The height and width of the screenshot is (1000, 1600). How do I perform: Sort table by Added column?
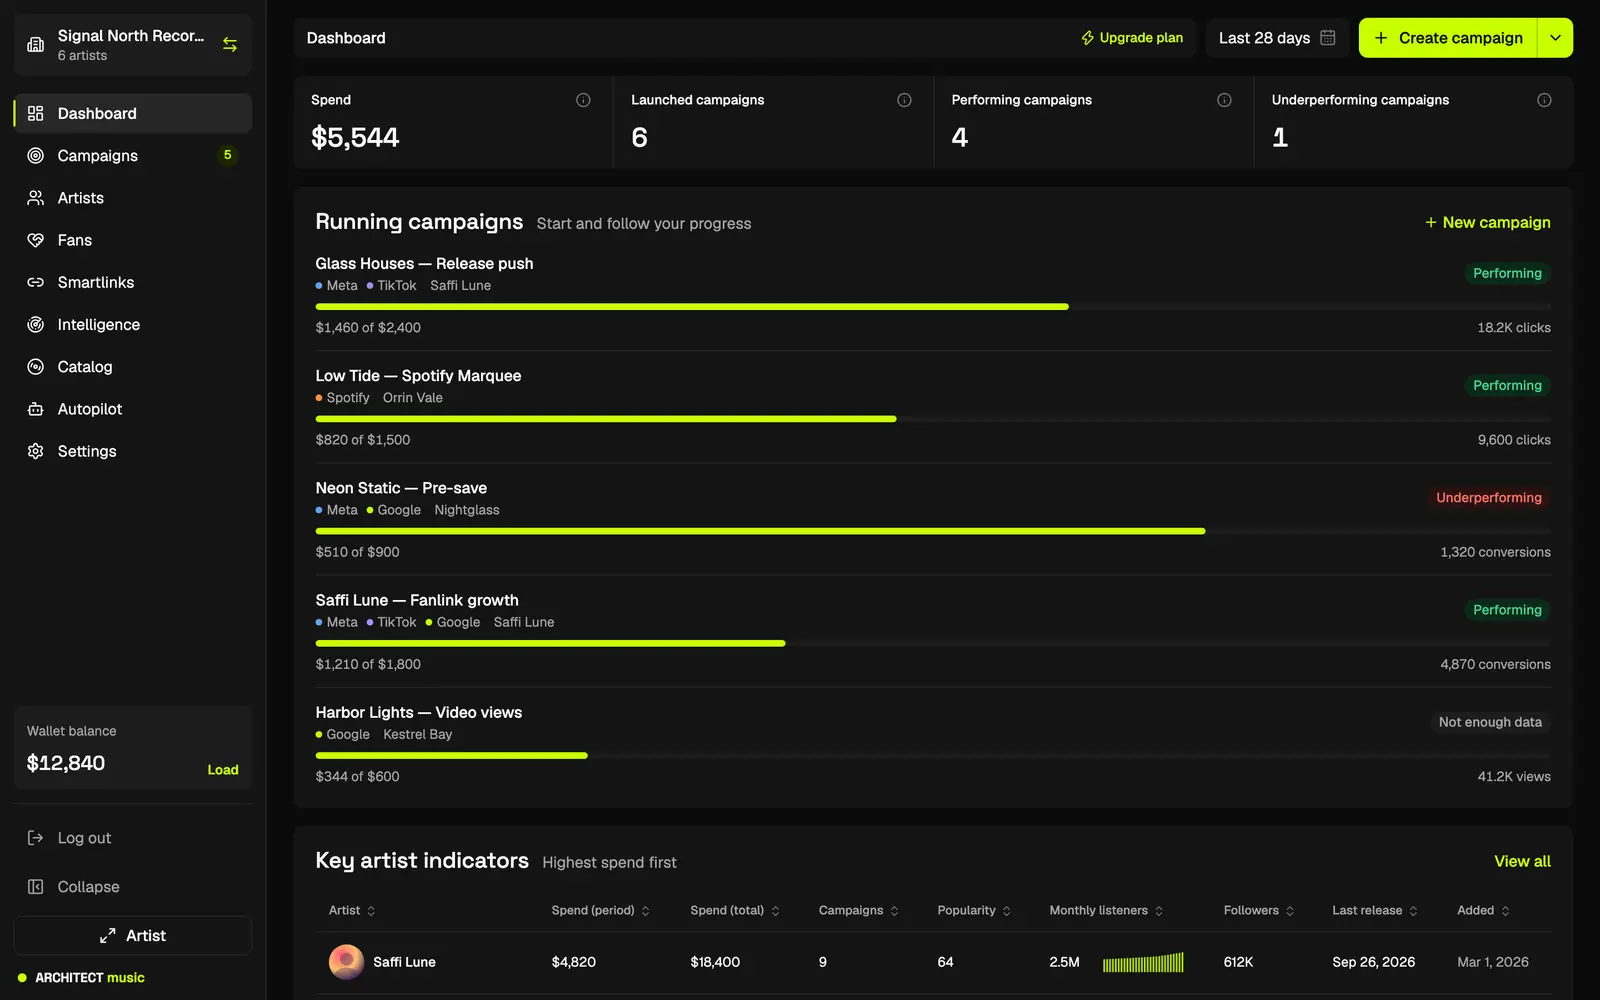1484,911
